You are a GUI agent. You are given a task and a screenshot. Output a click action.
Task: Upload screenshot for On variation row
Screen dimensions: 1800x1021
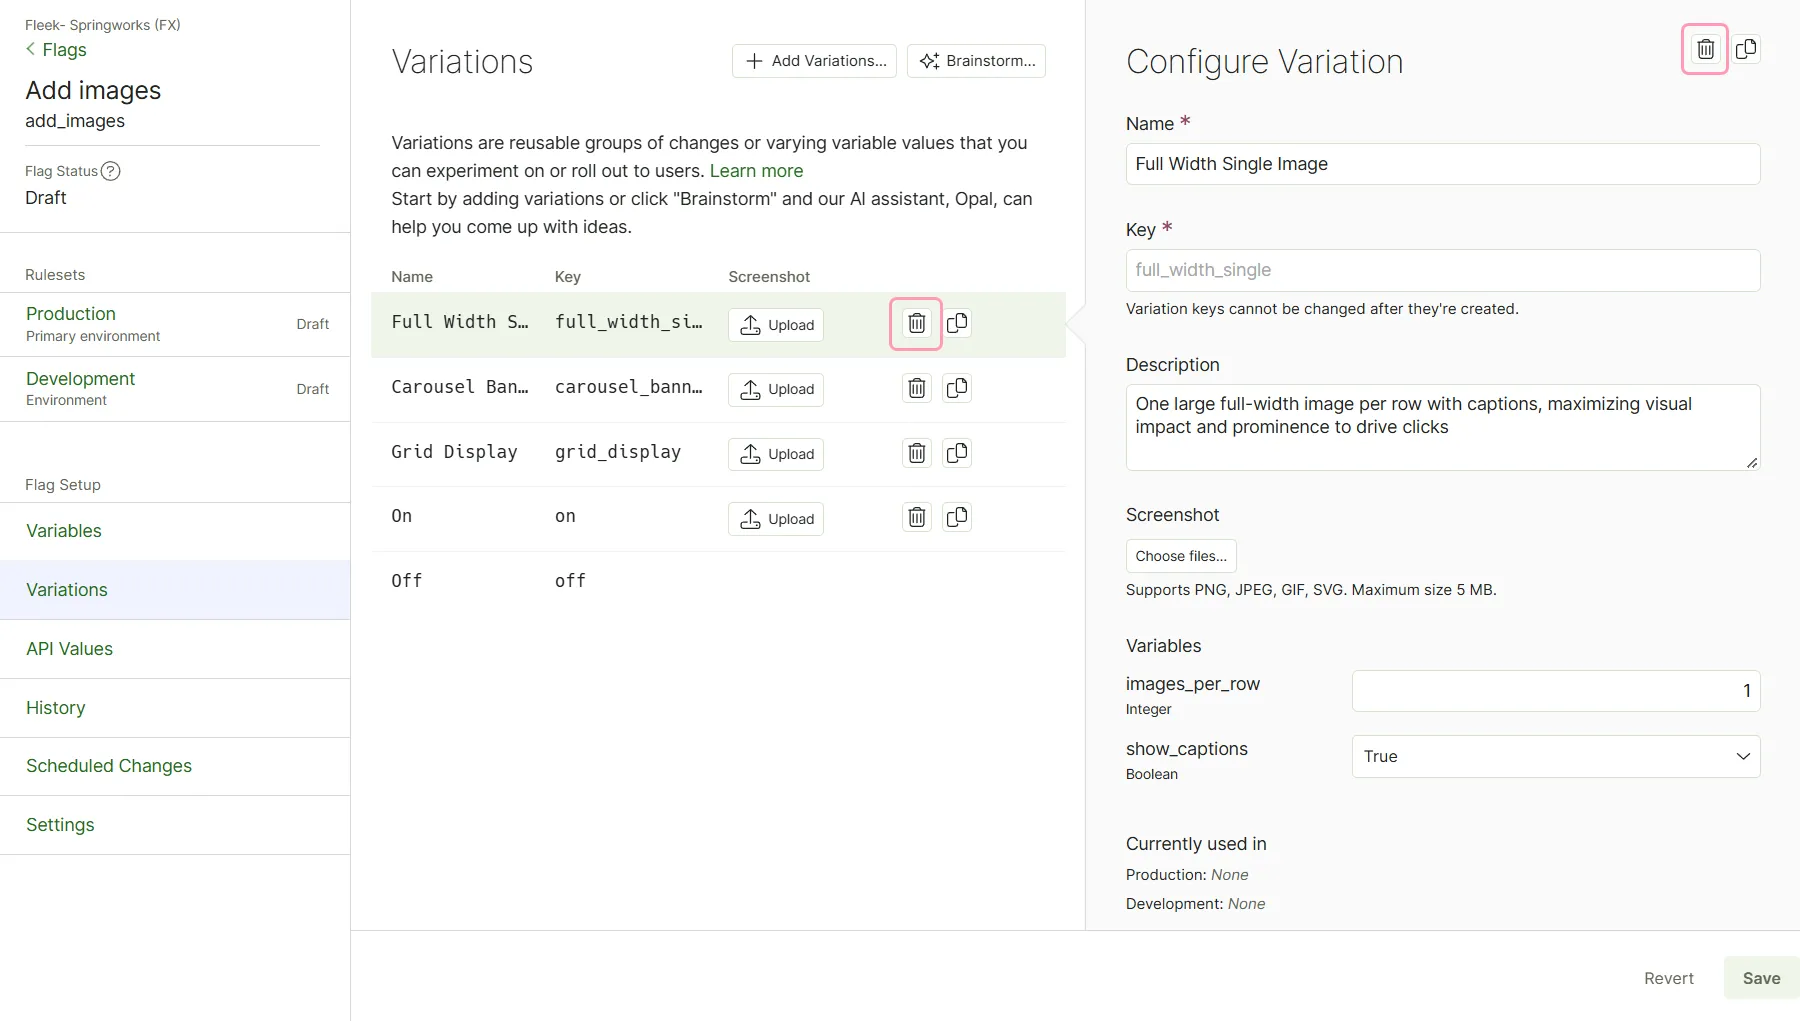click(x=776, y=519)
